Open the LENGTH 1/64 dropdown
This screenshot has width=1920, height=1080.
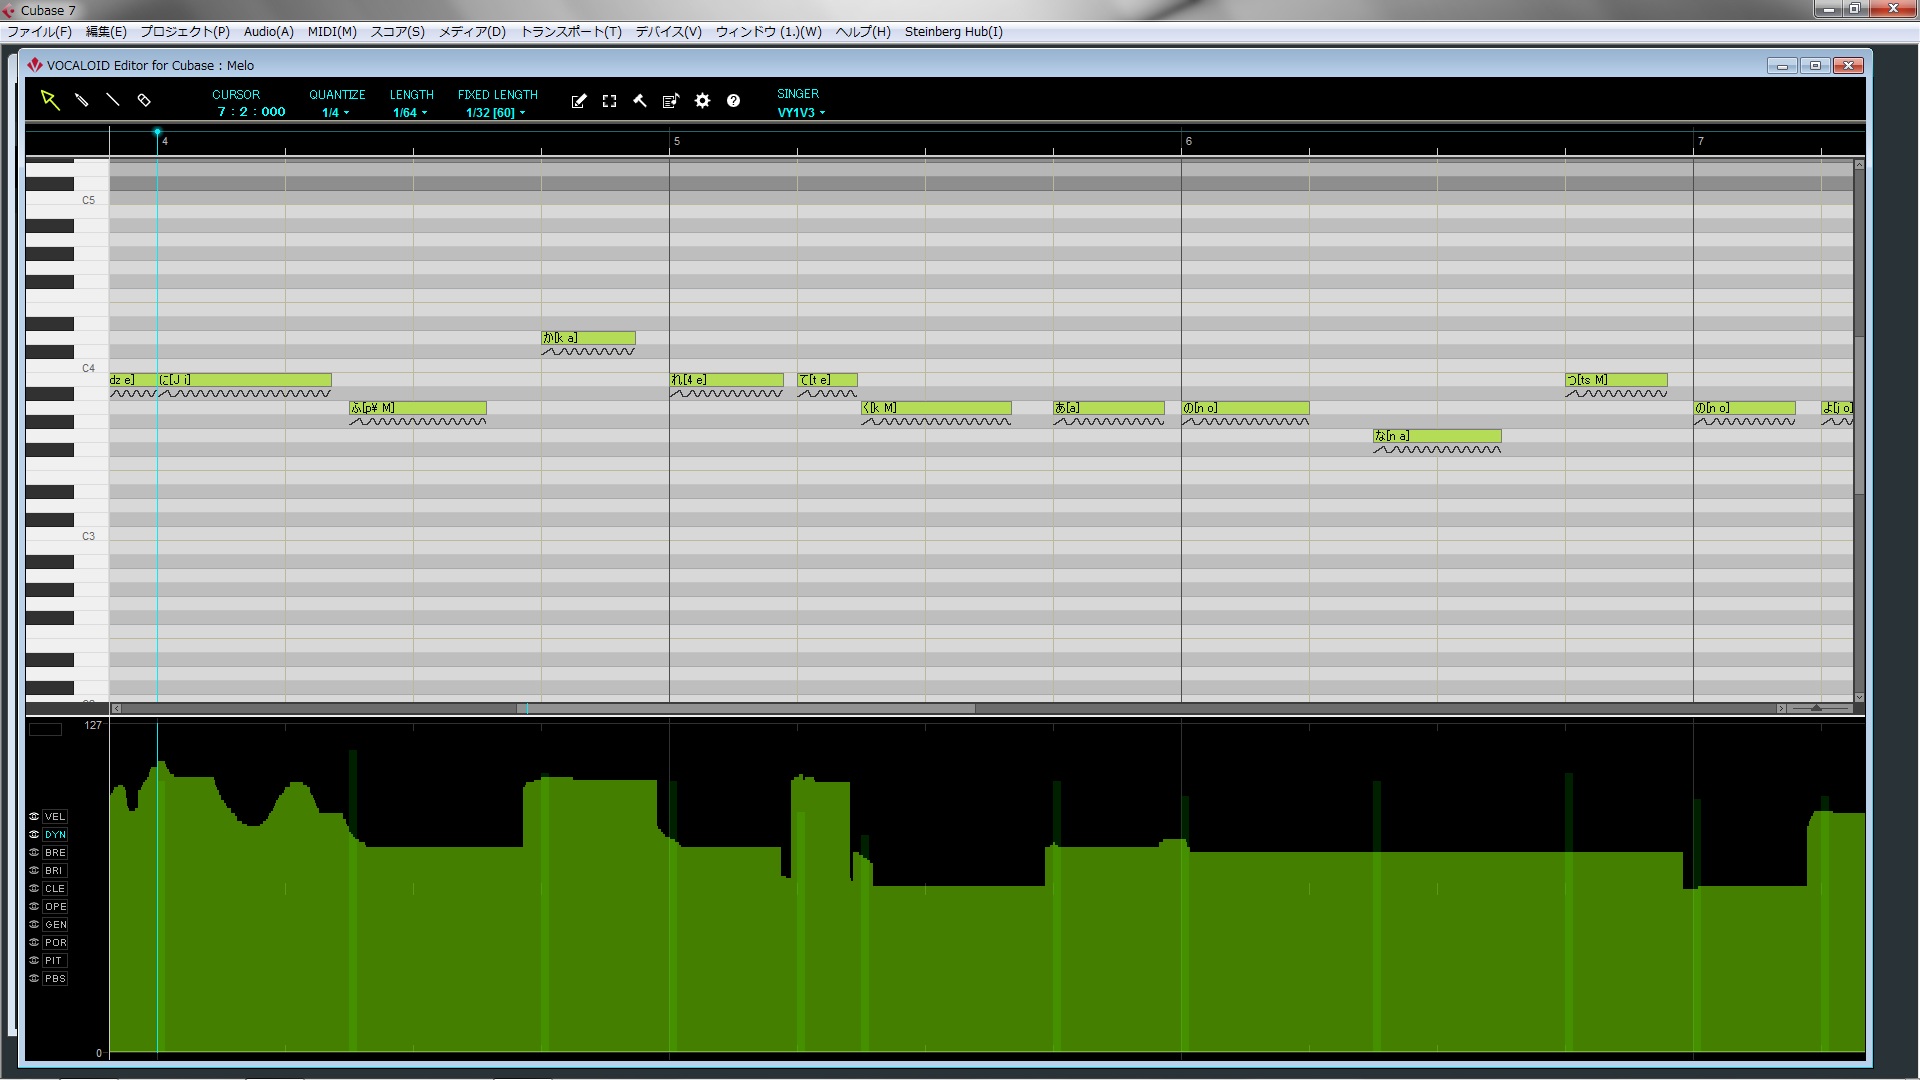click(410, 113)
